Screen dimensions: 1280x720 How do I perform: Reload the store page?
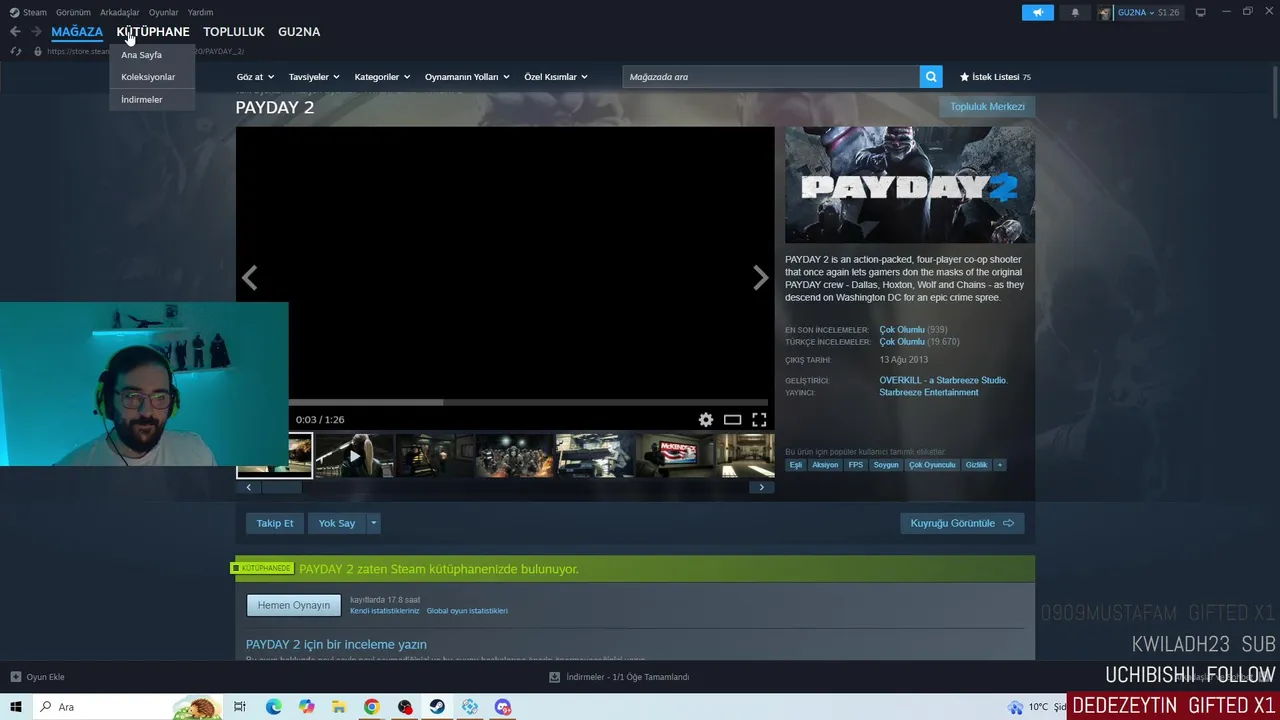click(x=15, y=51)
